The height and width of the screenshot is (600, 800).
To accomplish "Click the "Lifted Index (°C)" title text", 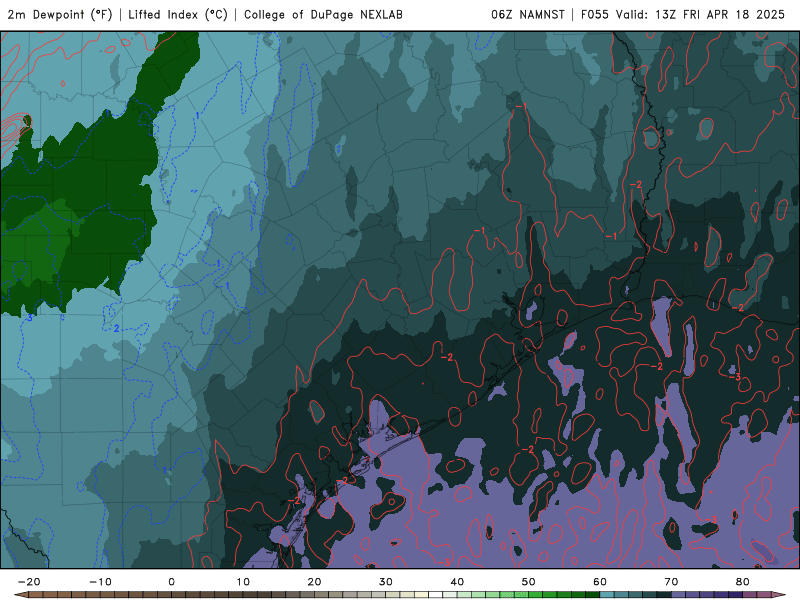I will (178, 14).
